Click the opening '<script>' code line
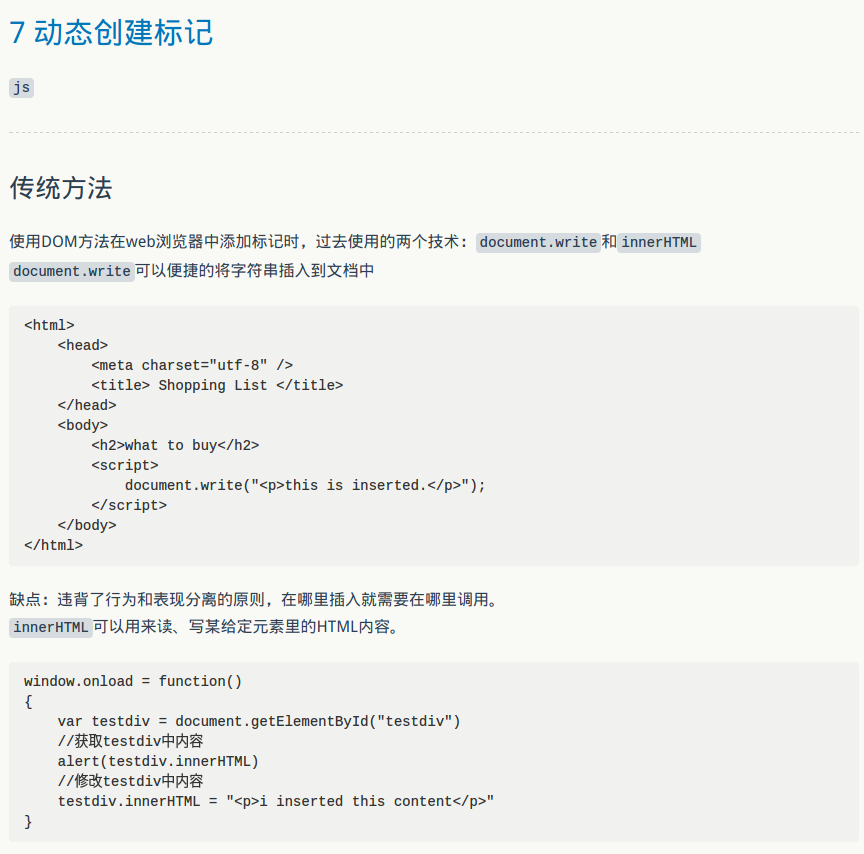This screenshot has height=854, width=864. tap(125, 466)
